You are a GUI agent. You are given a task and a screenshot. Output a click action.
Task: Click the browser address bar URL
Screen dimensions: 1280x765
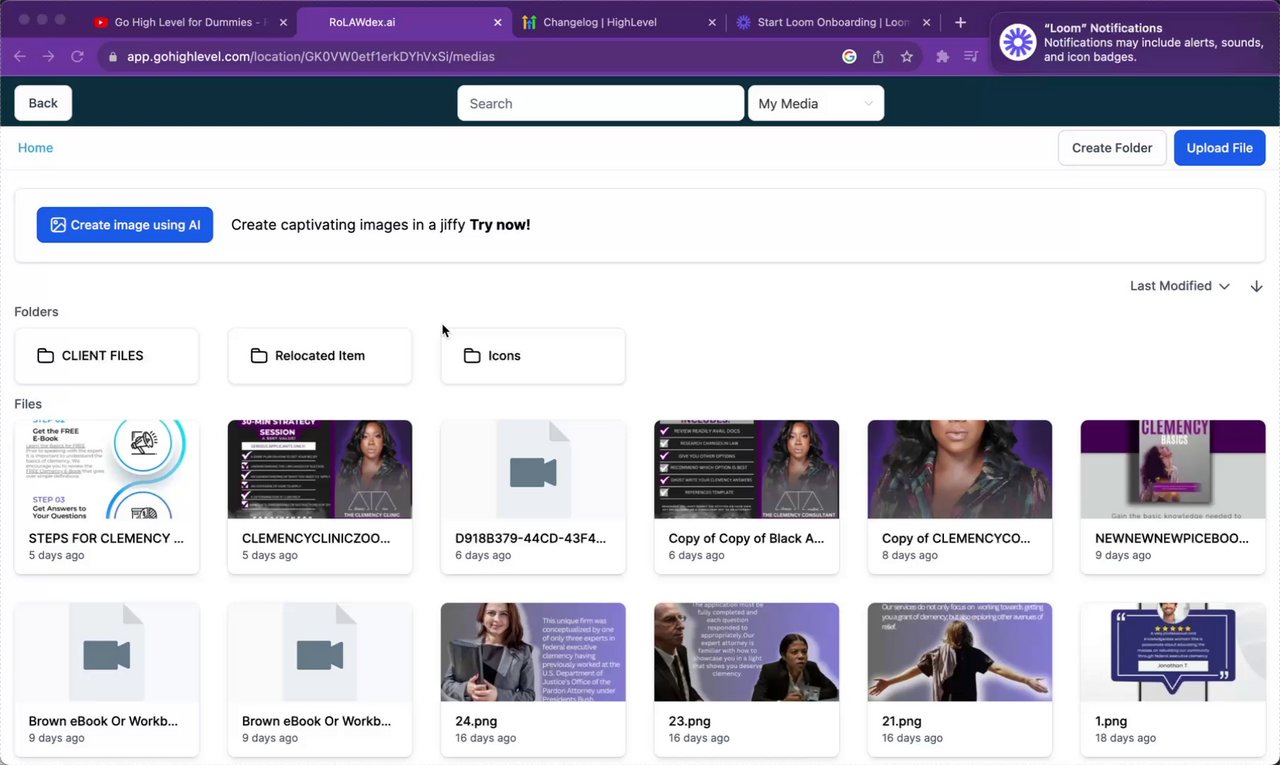[x=311, y=57]
